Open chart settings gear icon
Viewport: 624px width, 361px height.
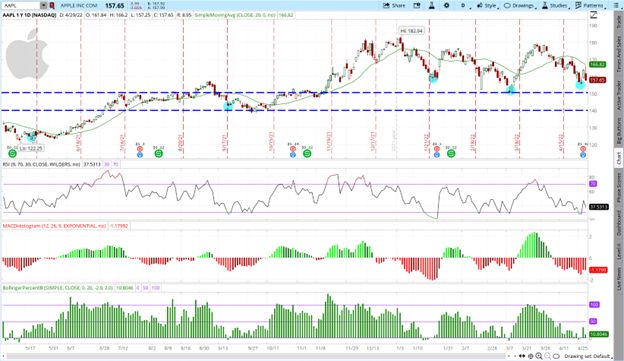pyautogui.click(x=447, y=6)
